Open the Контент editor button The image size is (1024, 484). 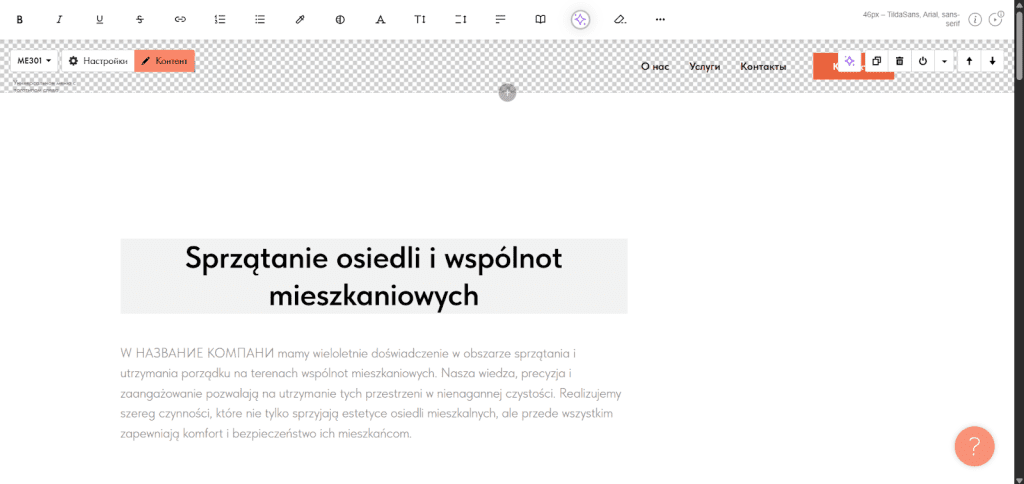pyautogui.click(x=165, y=61)
